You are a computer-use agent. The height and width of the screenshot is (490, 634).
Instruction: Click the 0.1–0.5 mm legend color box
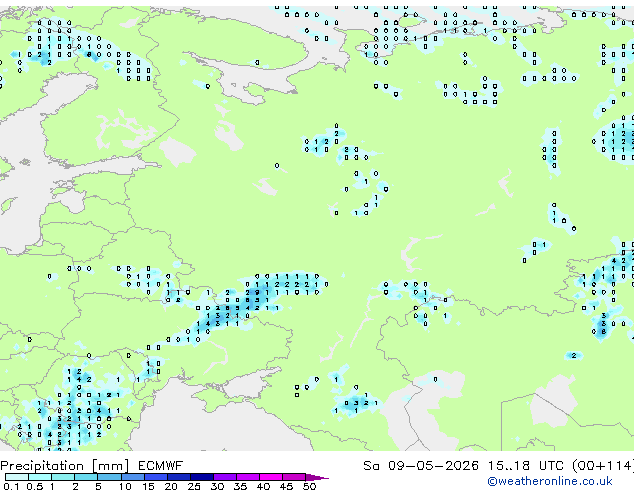(17, 477)
